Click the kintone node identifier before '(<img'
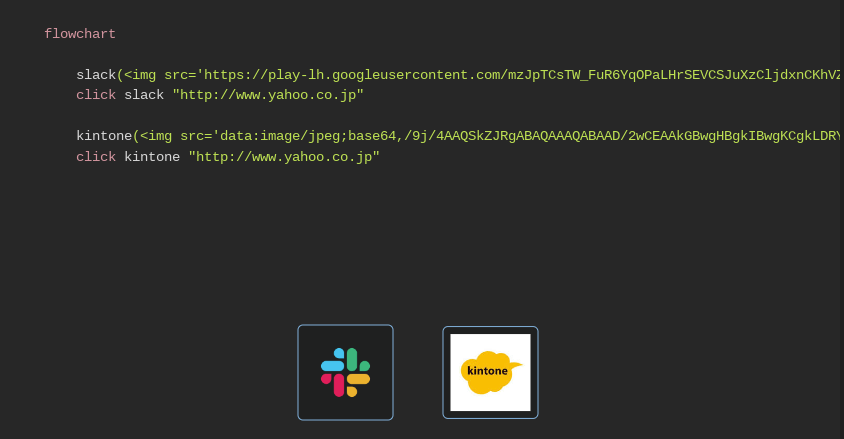844x439 pixels. pos(104,136)
